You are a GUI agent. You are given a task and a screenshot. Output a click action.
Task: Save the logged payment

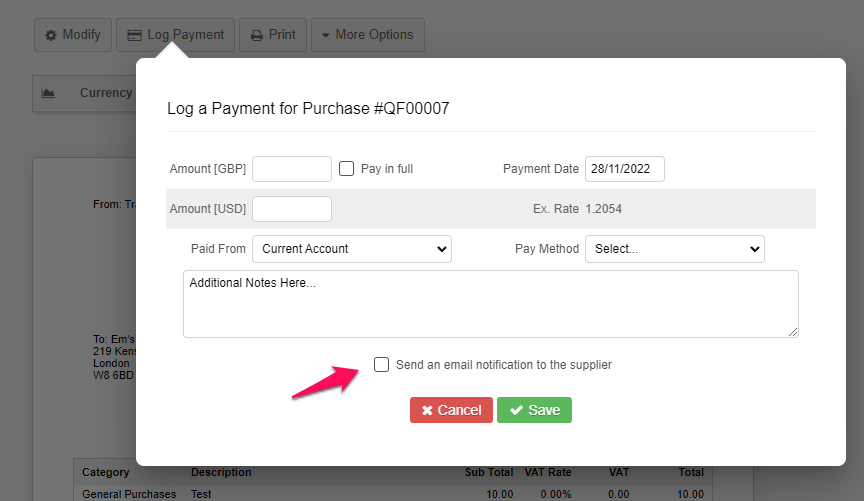tap(534, 410)
